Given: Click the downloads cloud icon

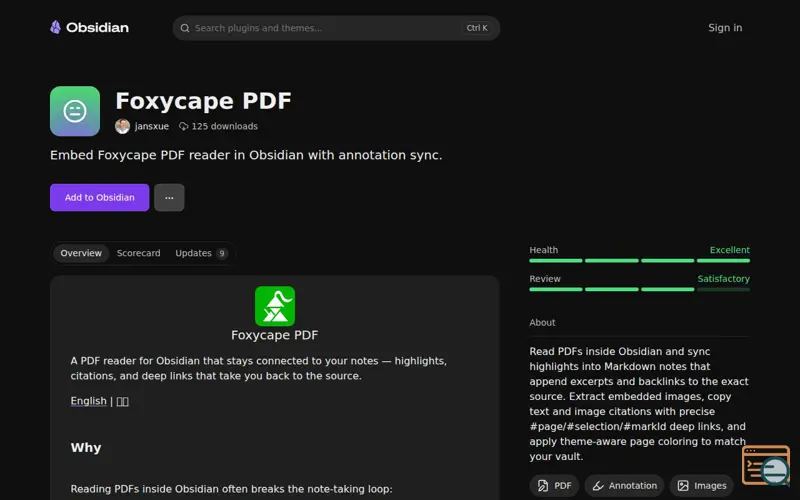Looking at the screenshot, I should [x=183, y=126].
